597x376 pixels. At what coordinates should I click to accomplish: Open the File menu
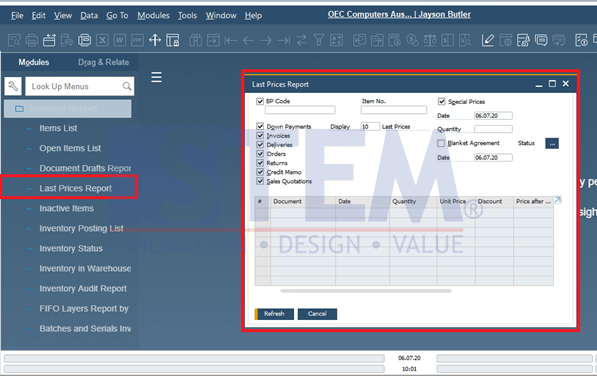tap(17, 16)
